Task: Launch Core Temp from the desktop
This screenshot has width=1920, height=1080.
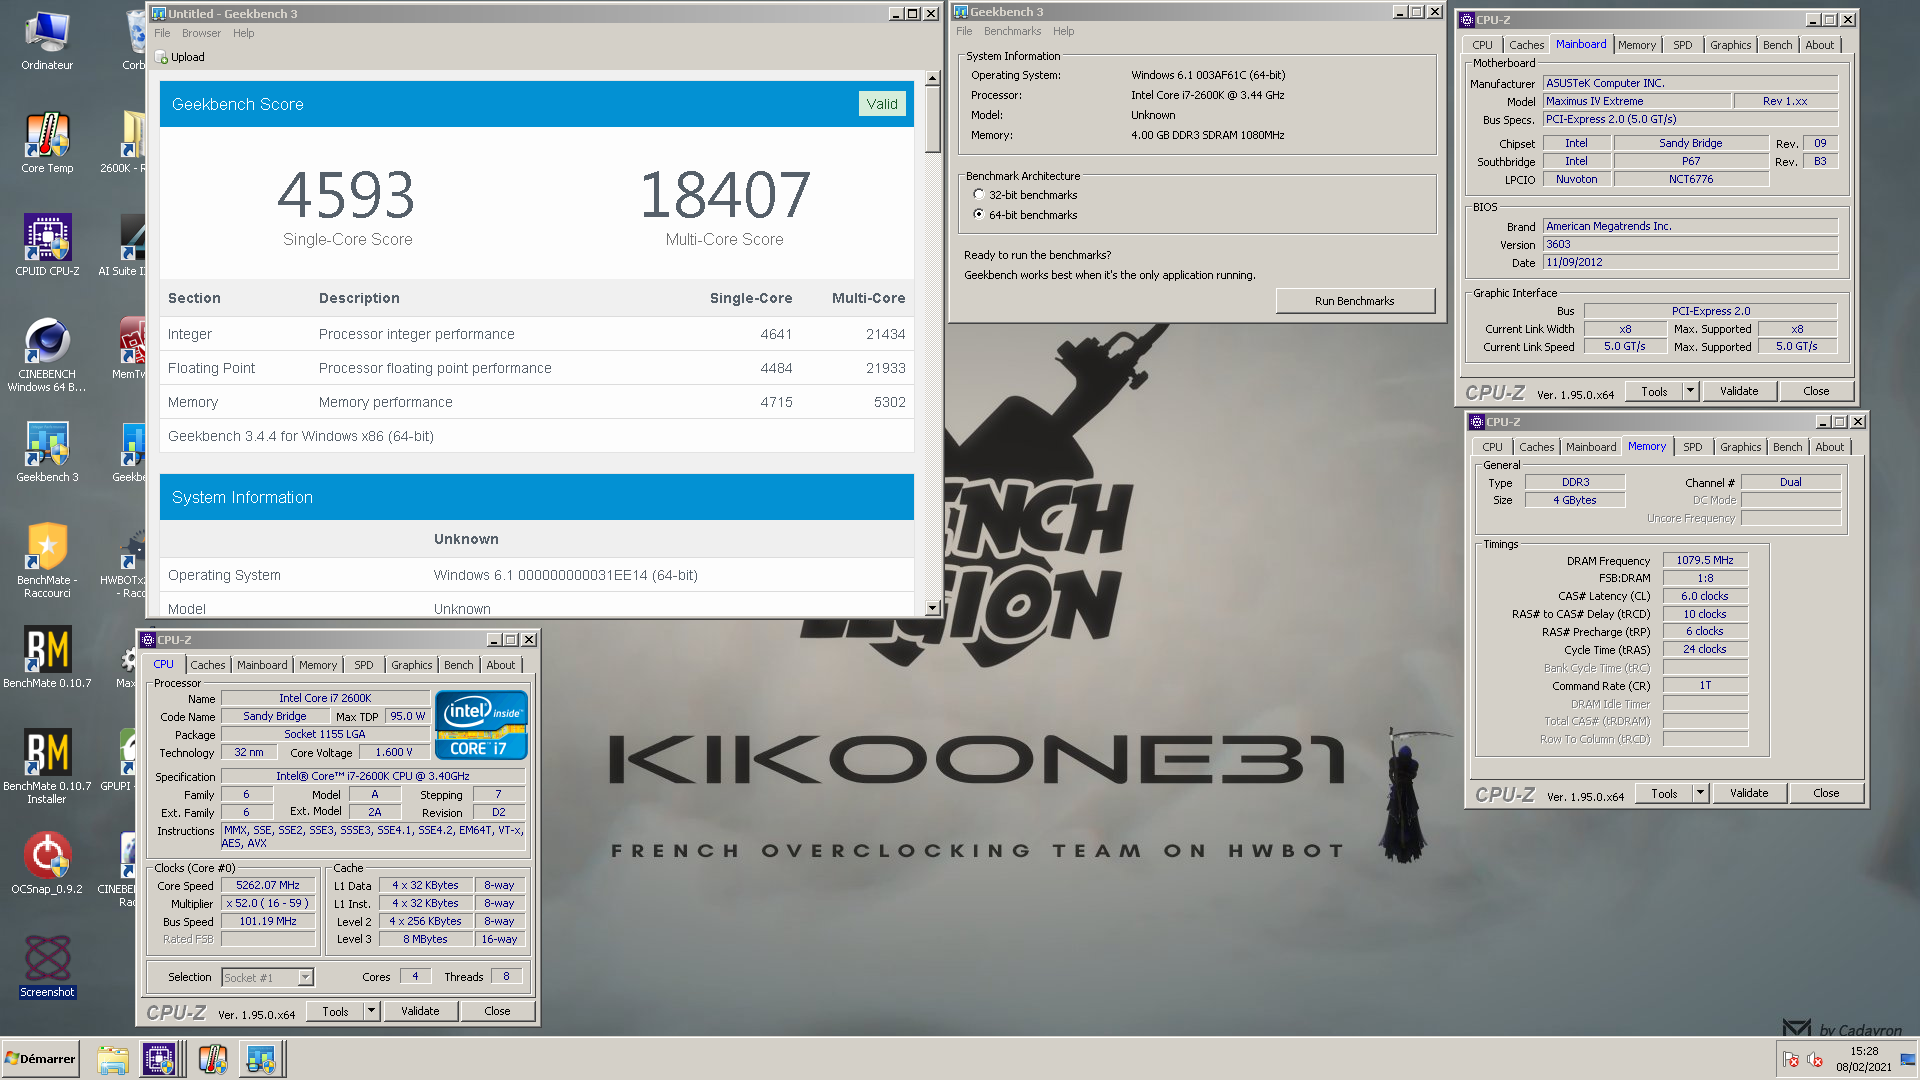Action: click(x=47, y=143)
